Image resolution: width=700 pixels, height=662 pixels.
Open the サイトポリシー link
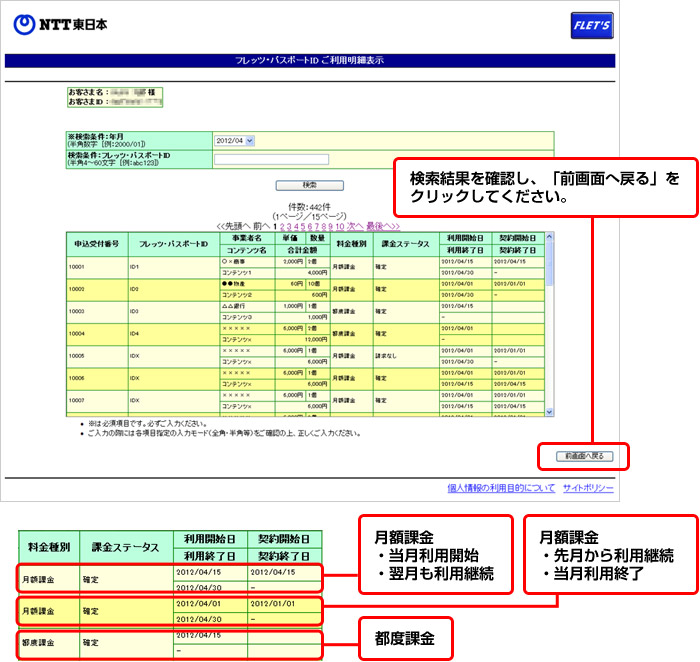tap(587, 488)
